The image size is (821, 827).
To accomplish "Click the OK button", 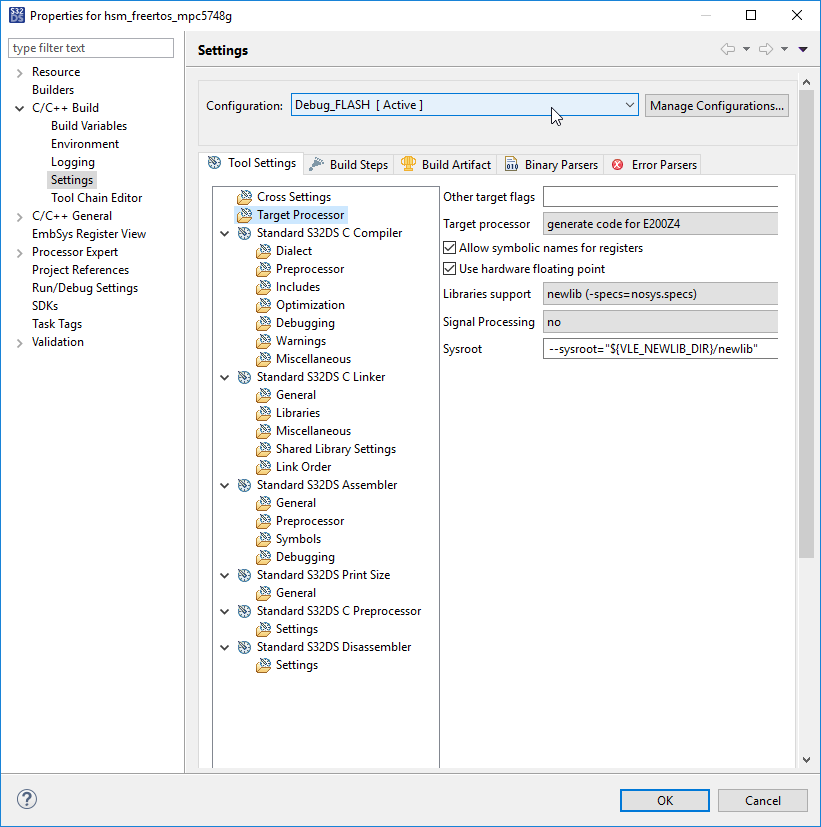I will click(x=664, y=800).
